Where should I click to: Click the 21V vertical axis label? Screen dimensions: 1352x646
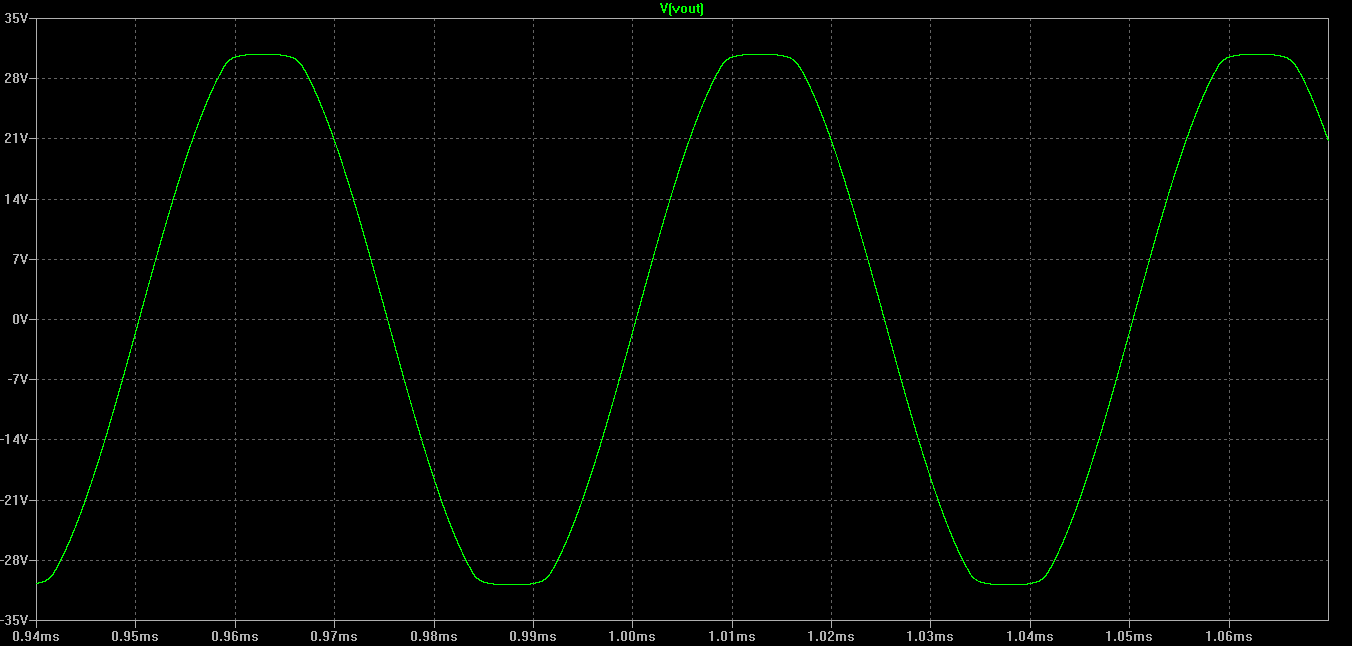(17, 138)
